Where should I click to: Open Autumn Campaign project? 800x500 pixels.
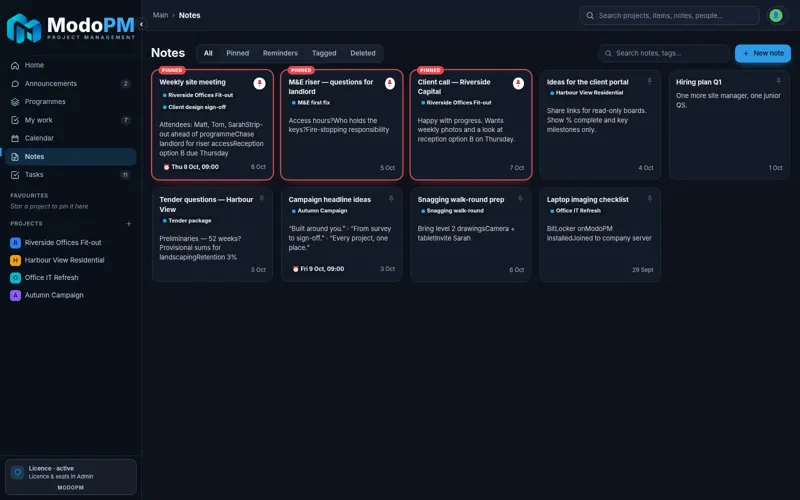pyautogui.click(x=70, y=295)
